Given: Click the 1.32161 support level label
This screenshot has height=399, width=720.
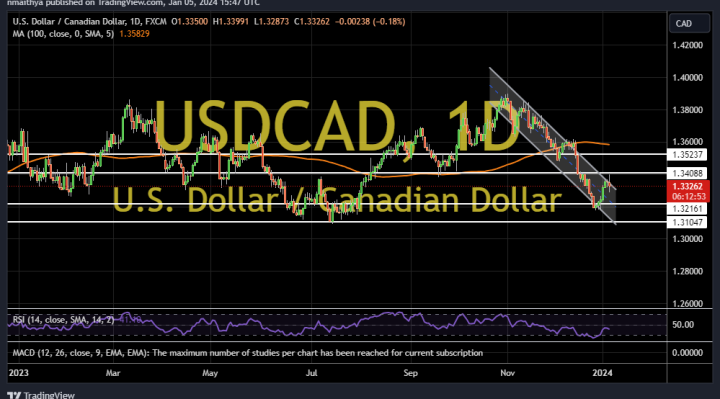Looking at the screenshot, I should pyautogui.click(x=687, y=209).
